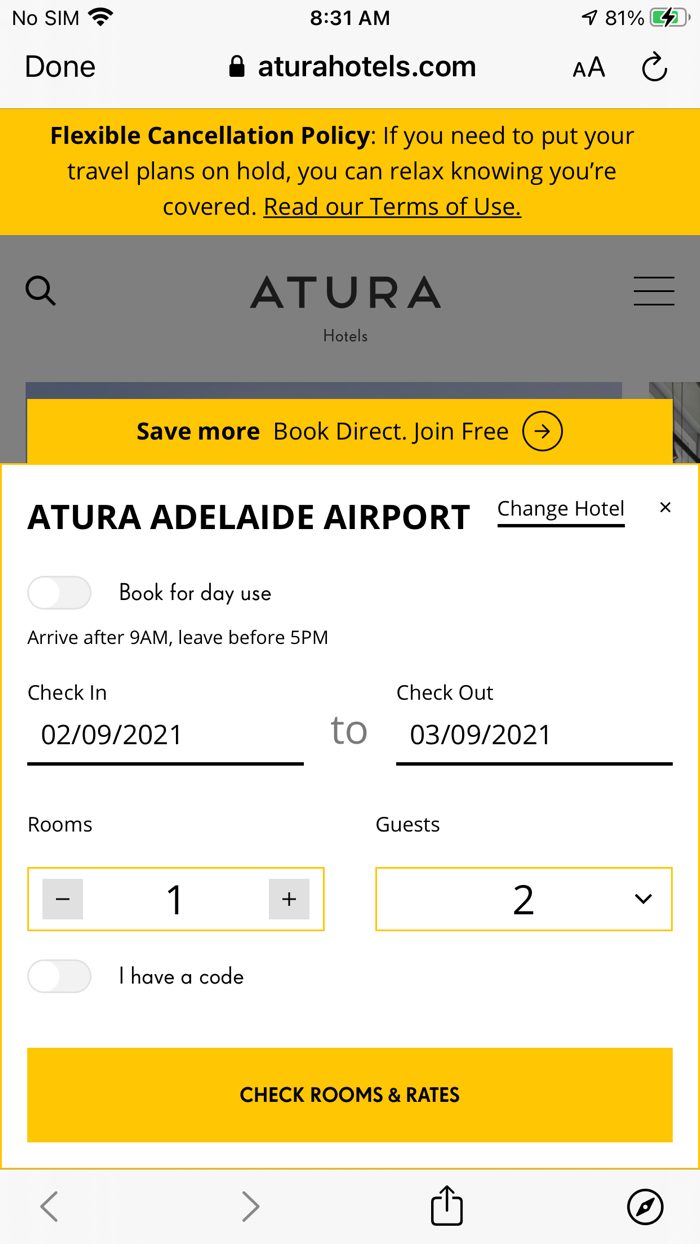
Task: Decrease Rooms with the minus stepper
Action: pyautogui.click(x=62, y=899)
